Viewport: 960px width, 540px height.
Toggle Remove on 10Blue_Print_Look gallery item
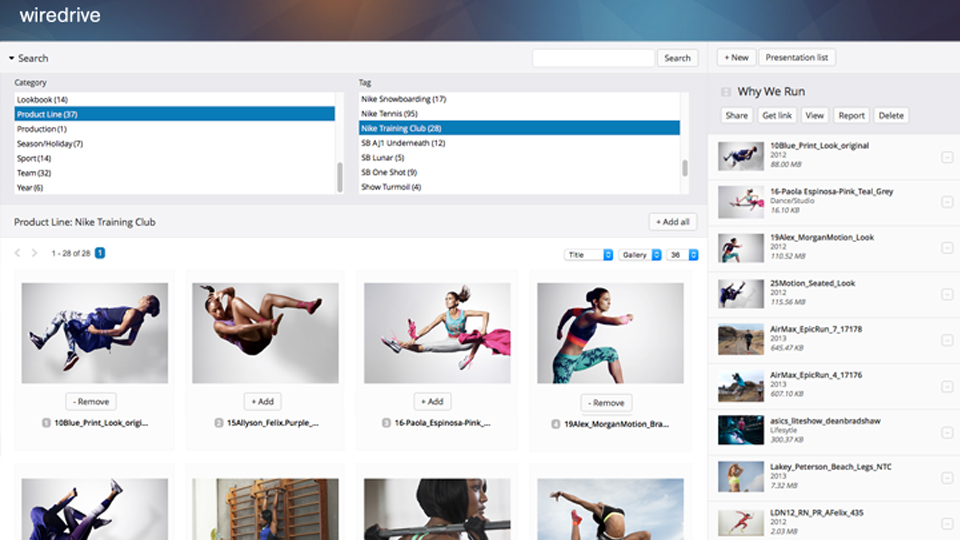(x=91, y=401)
